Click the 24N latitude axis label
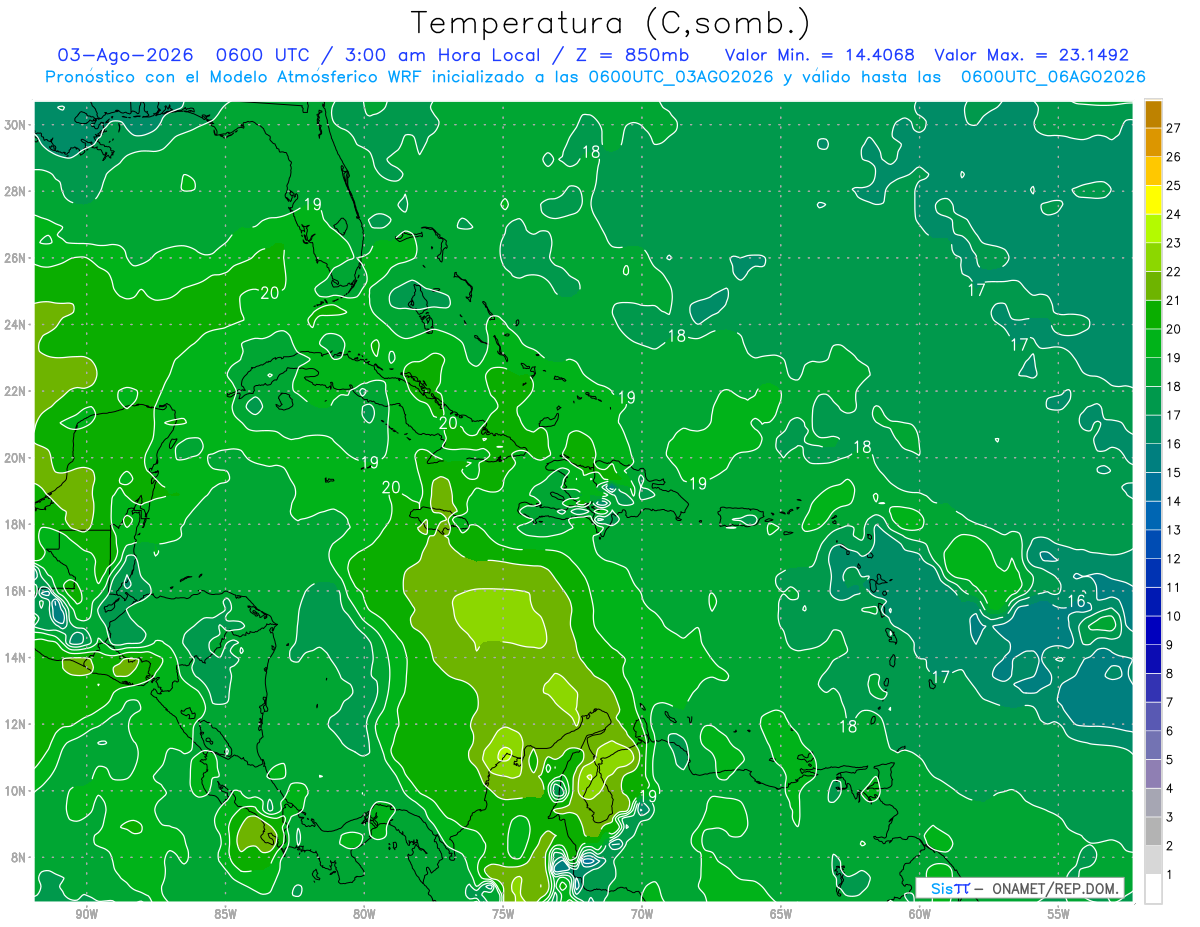Image resolution: width=1200 pixels, height=927 pixels. click(x=15, y=324)
